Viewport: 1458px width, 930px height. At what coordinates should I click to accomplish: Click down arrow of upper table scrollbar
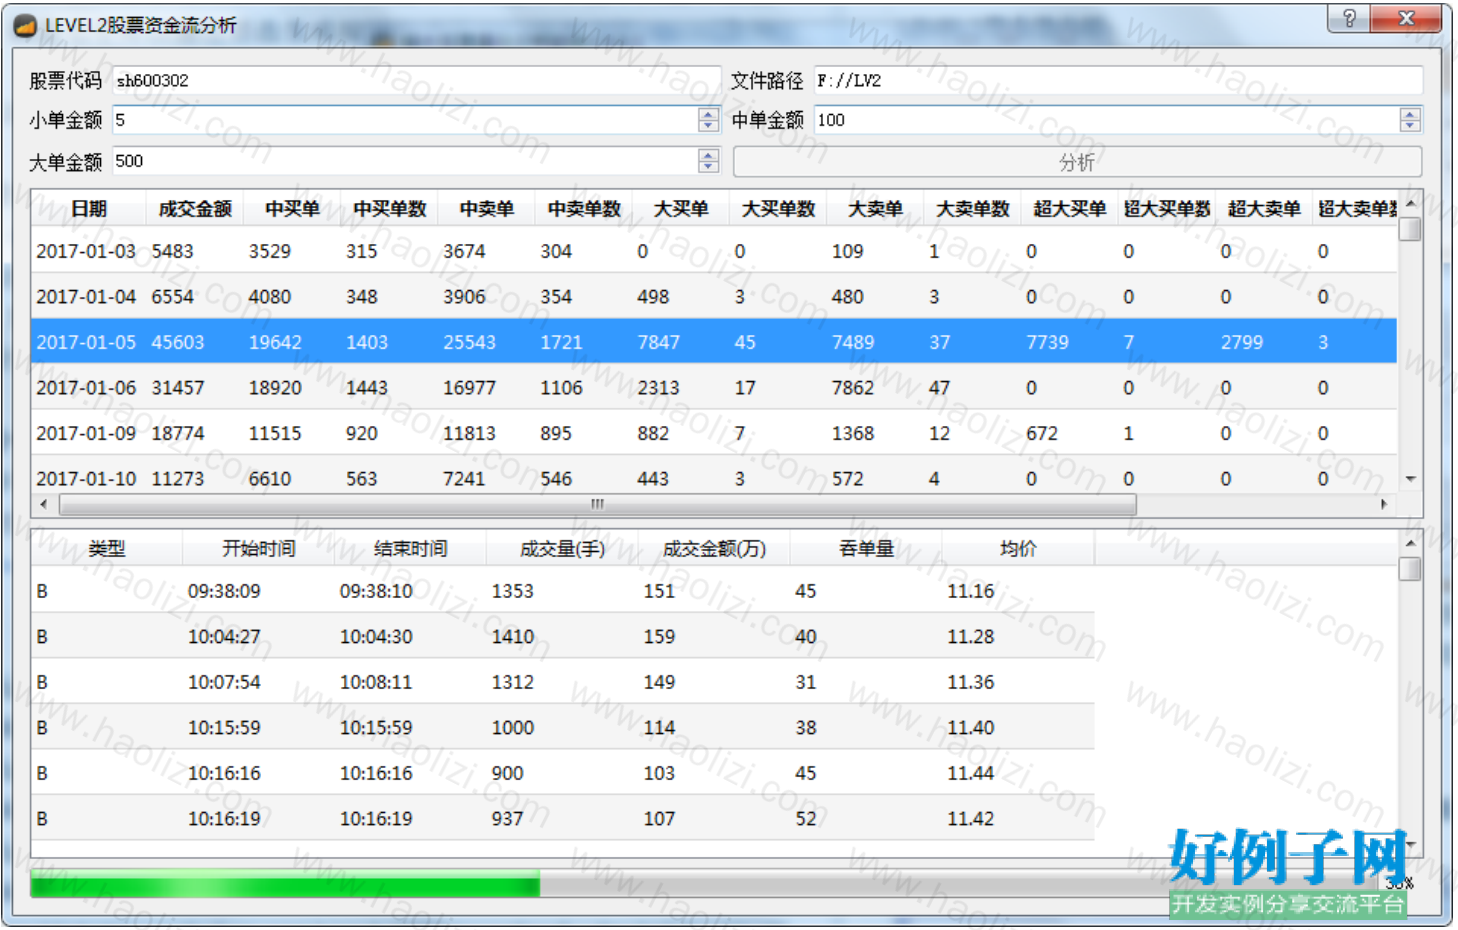point(1410,479)
